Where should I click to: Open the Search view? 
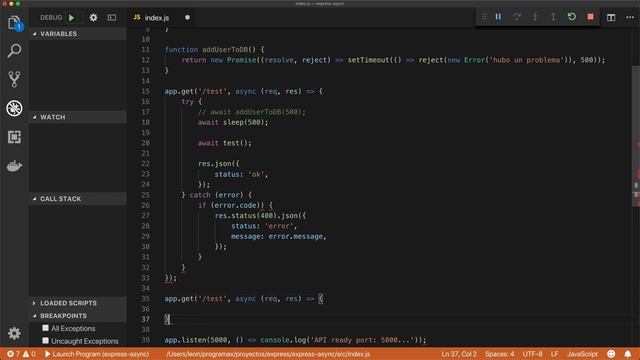tap(14, 51)
